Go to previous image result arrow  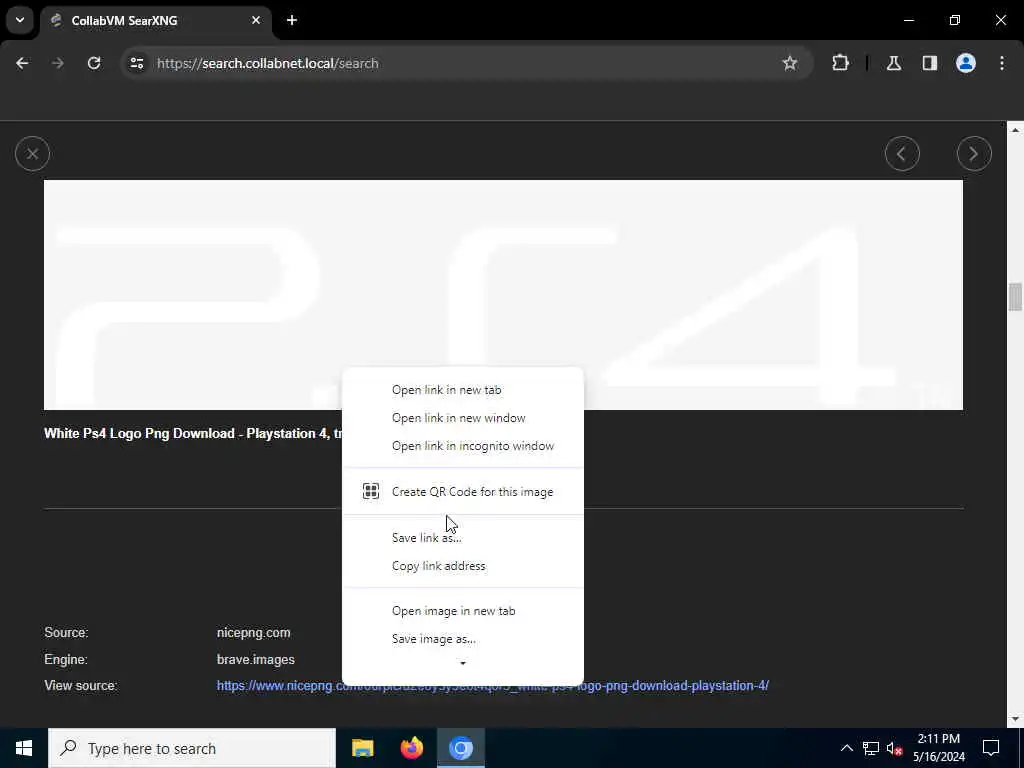click(902, 153)
